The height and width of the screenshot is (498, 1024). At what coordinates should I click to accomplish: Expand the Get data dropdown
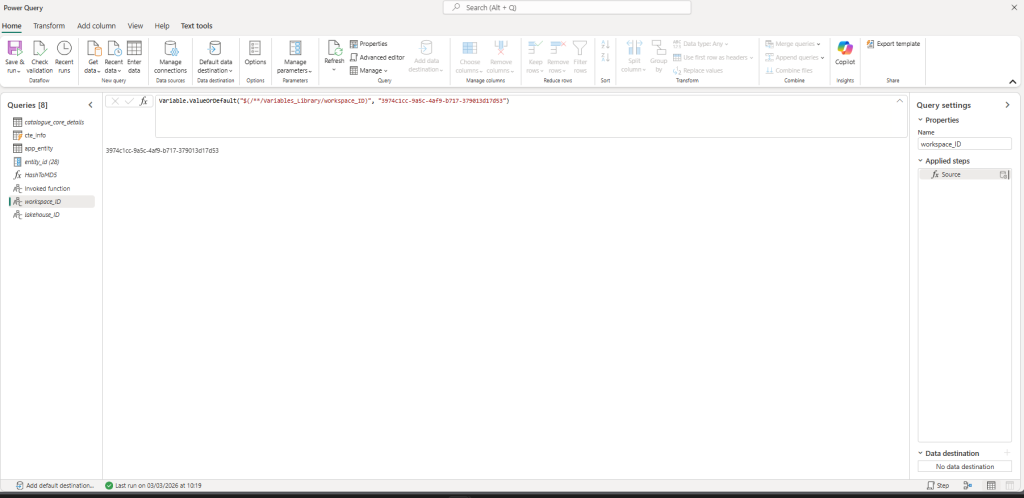tap(93, 66)
